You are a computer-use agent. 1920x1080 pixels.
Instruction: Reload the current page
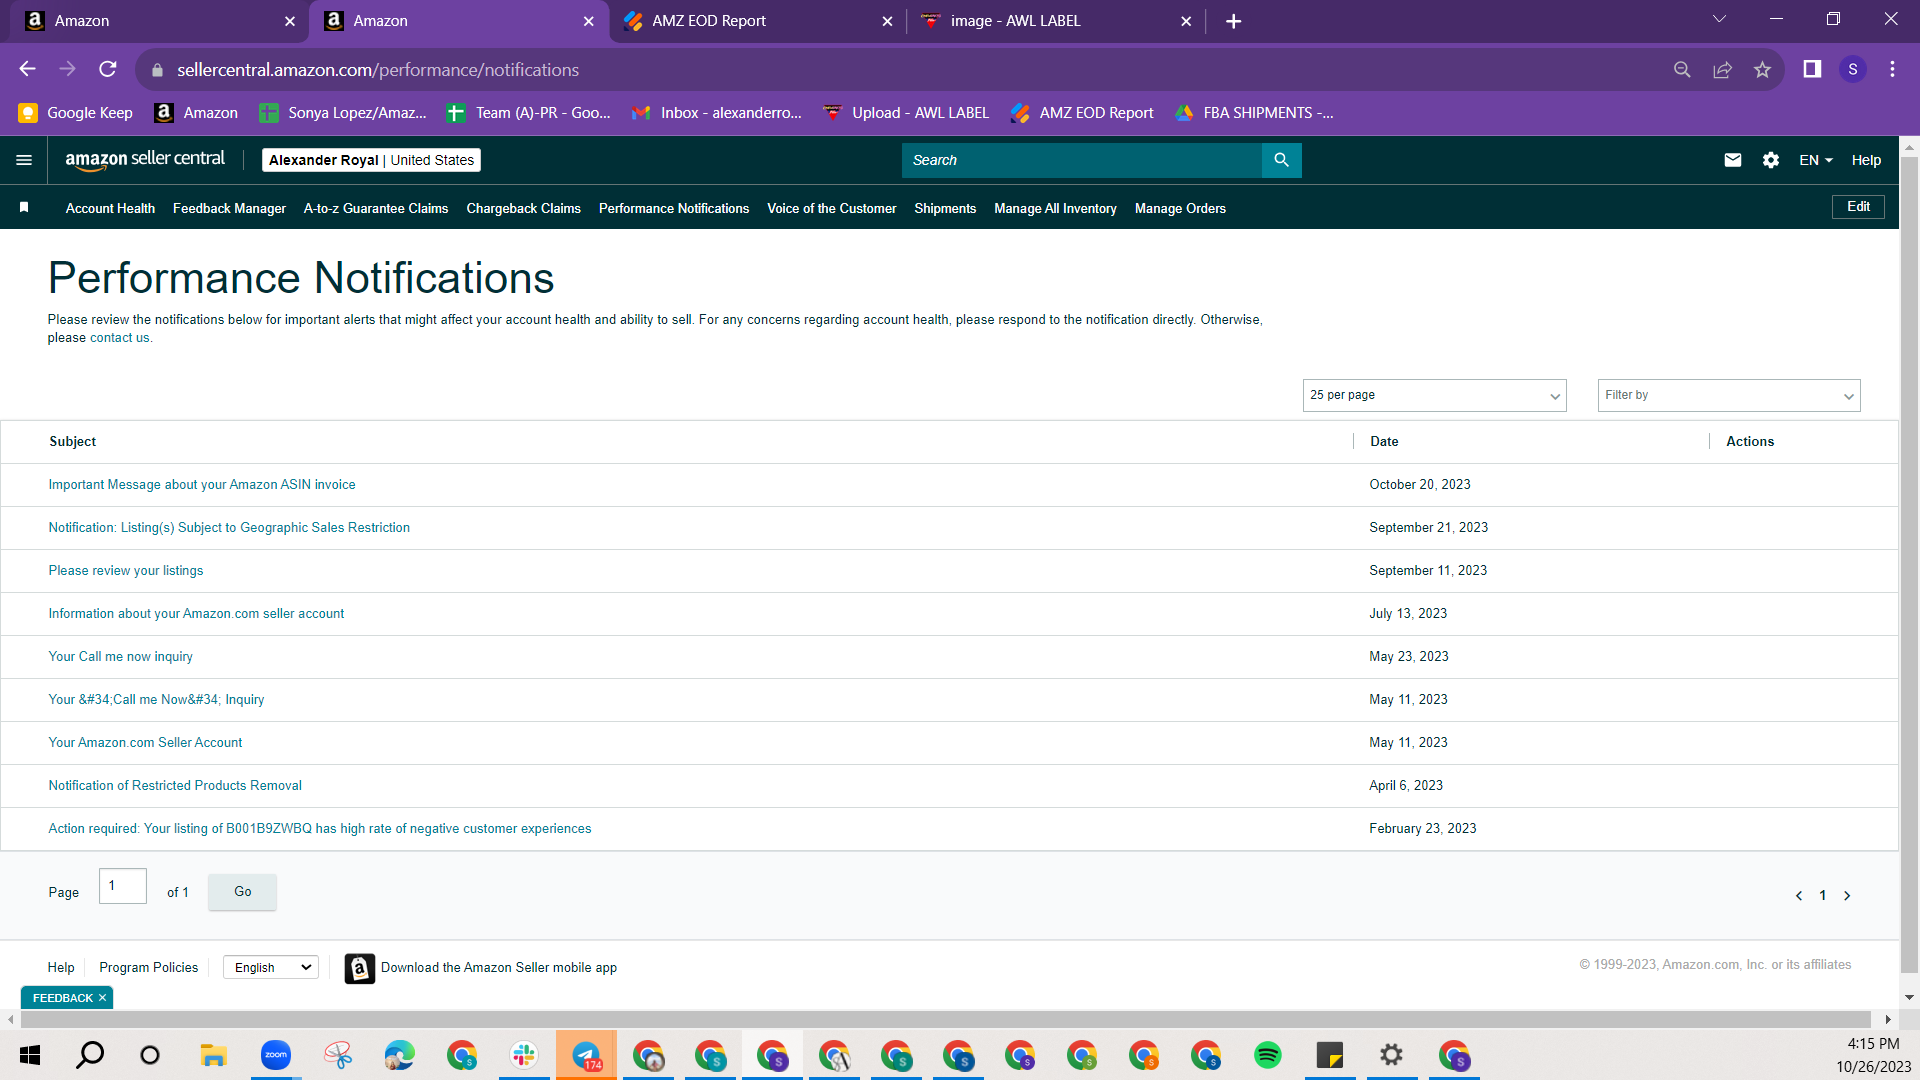(108, 69)
